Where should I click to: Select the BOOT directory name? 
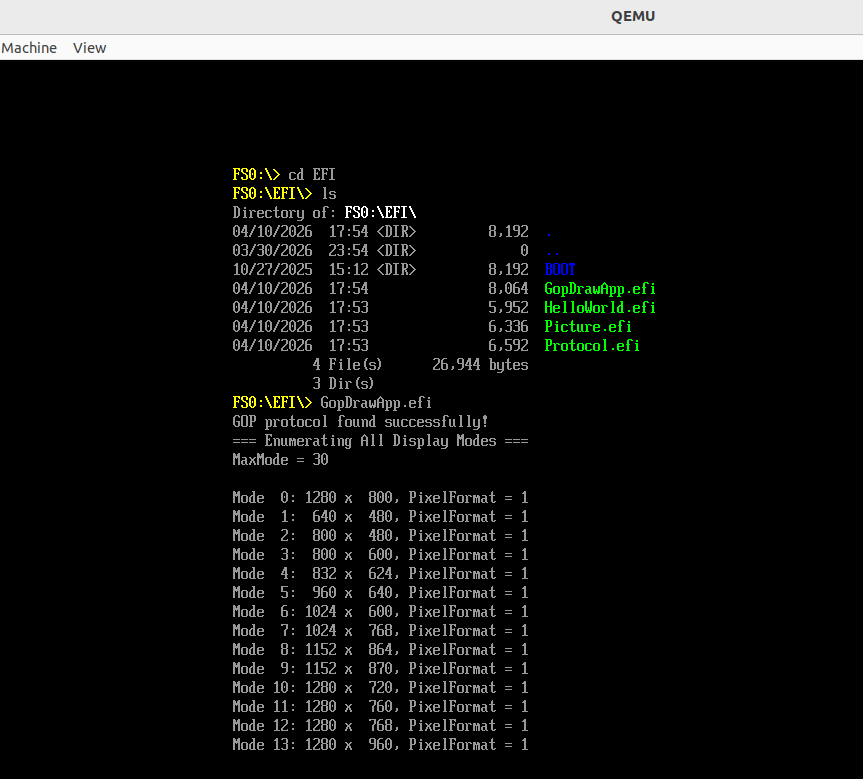pos(560,269)
